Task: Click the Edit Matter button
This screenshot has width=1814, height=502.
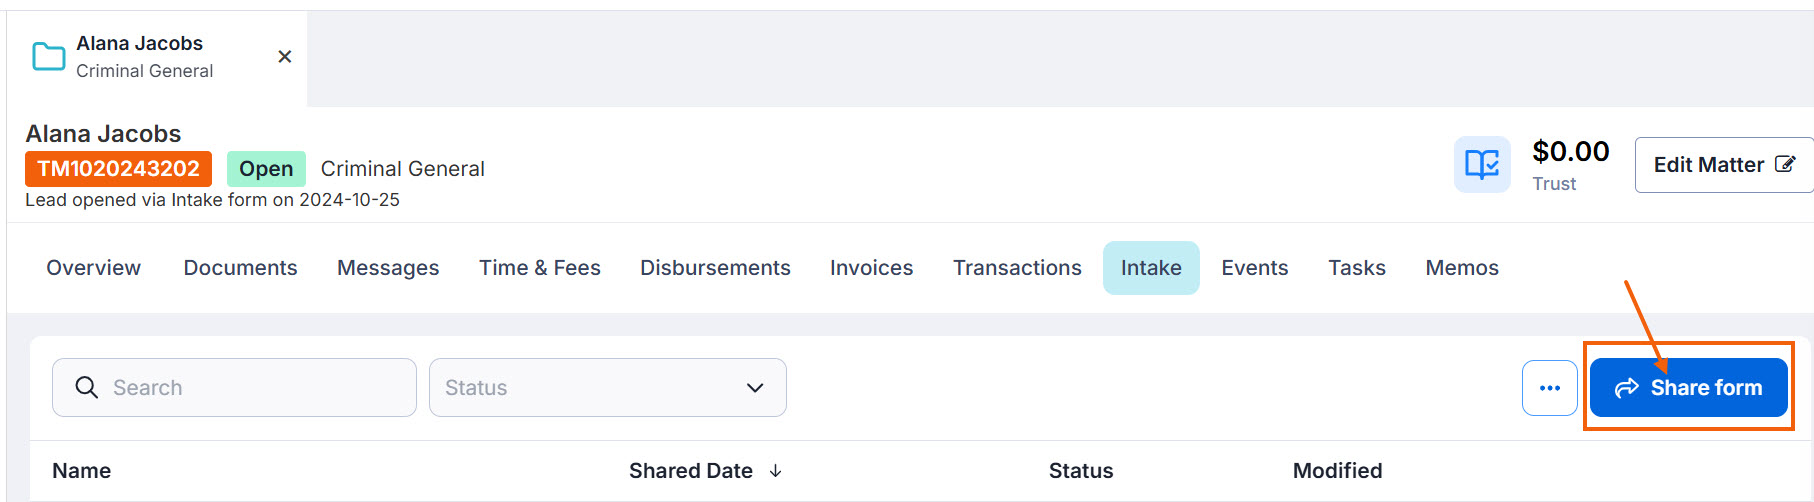Action: click(1724, 165)
